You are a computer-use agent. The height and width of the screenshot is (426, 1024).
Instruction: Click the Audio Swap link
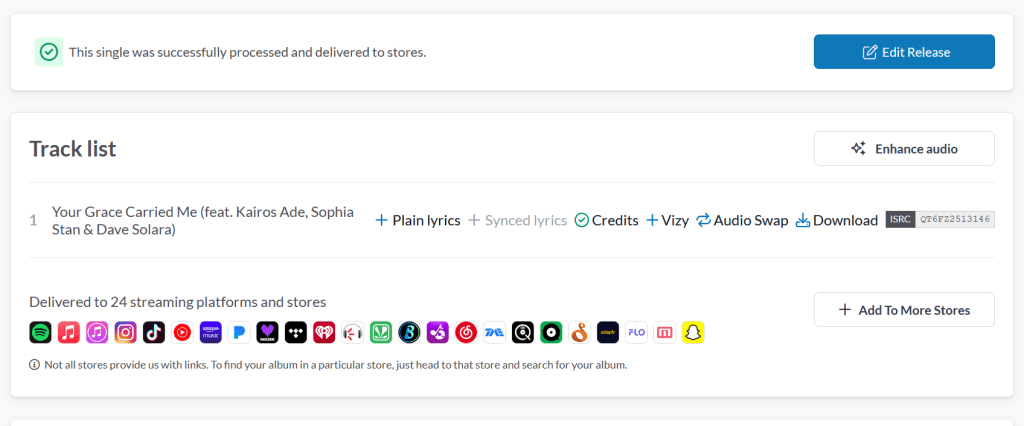[742, 220]
